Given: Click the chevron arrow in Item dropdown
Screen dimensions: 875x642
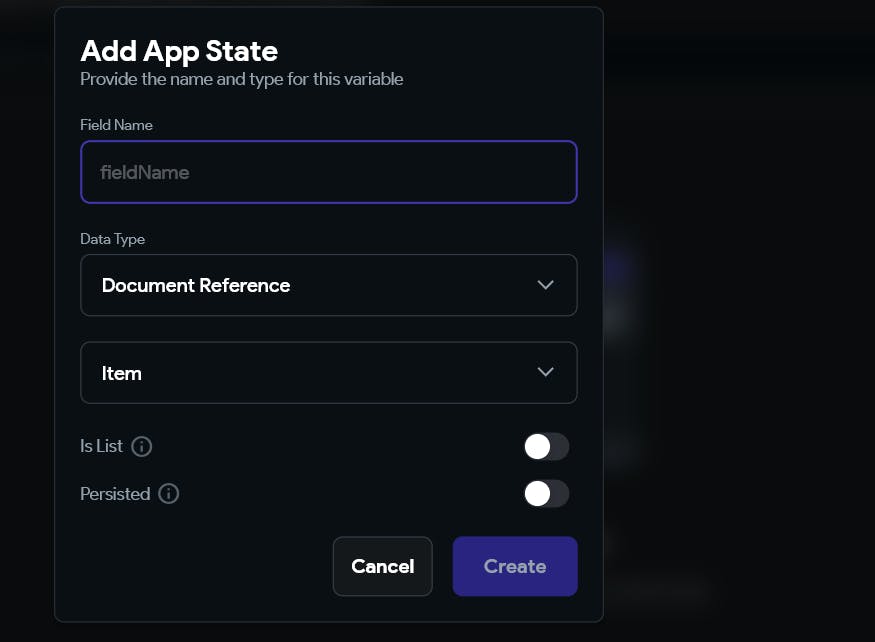Looking at the screenshot, I should [x=545, y=373].
